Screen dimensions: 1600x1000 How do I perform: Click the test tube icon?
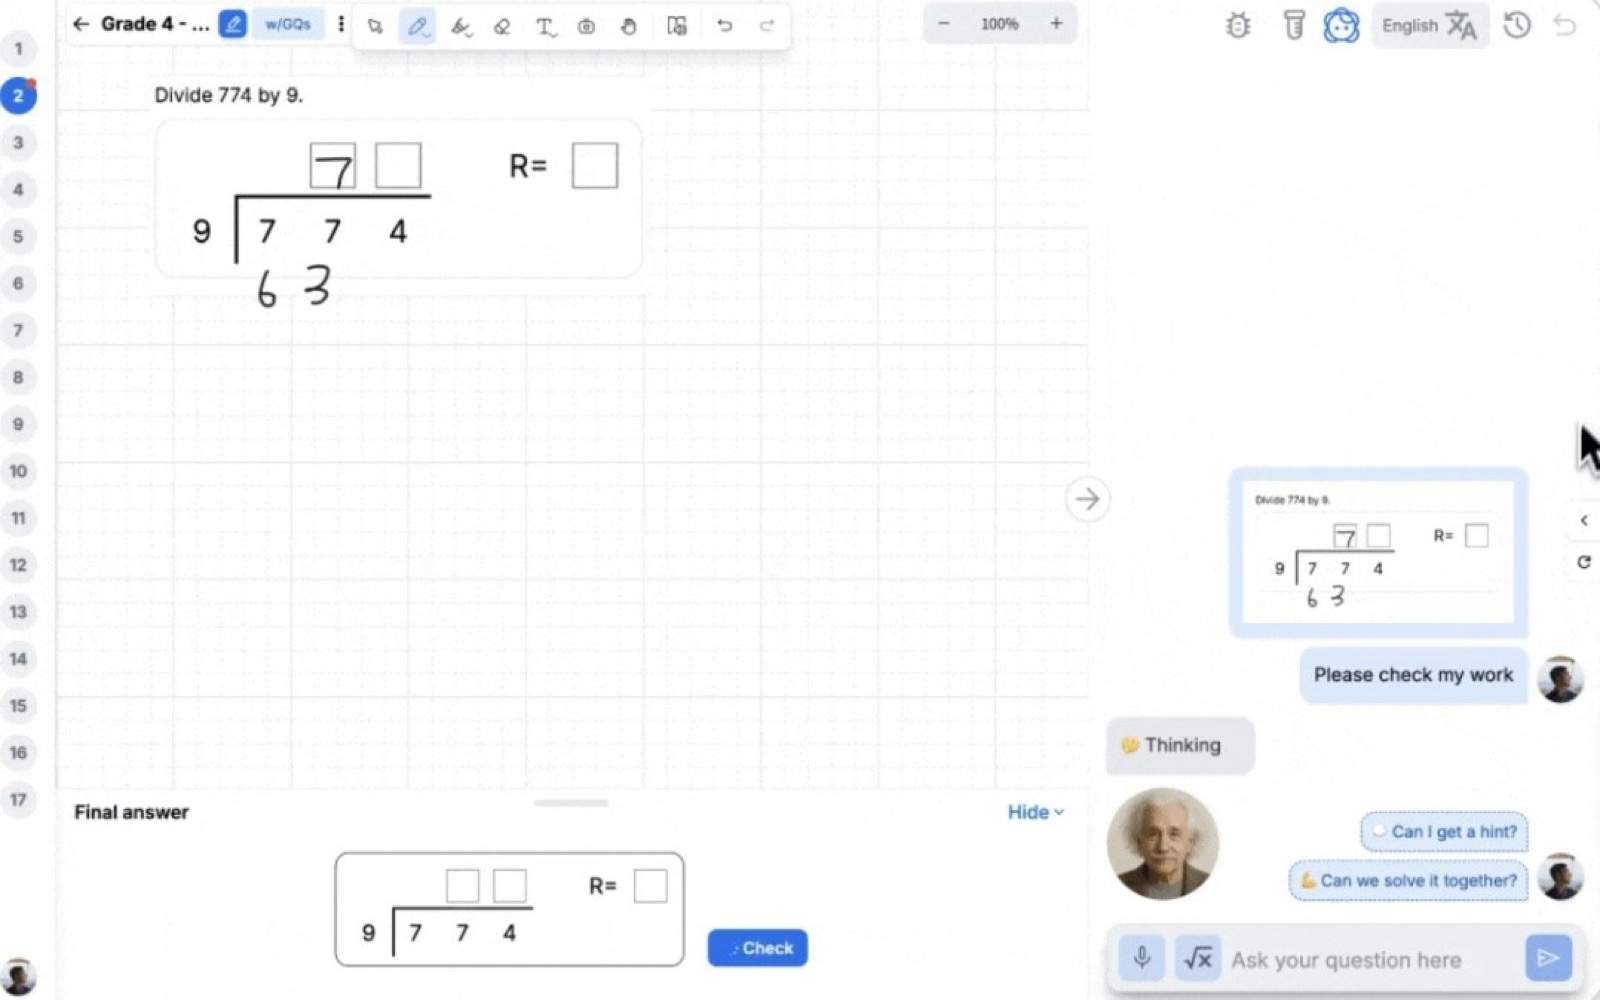click(x=1293, y=25)
